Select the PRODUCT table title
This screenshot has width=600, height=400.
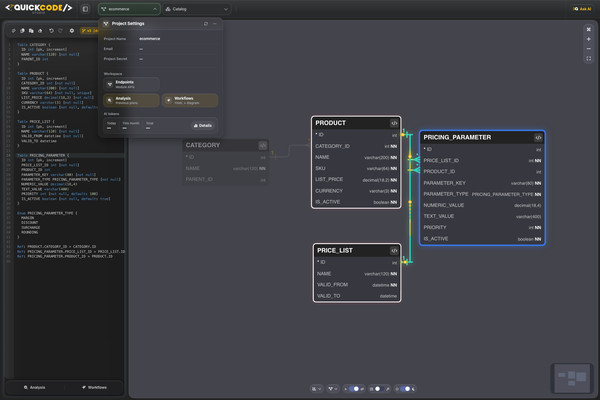point(330,123)
